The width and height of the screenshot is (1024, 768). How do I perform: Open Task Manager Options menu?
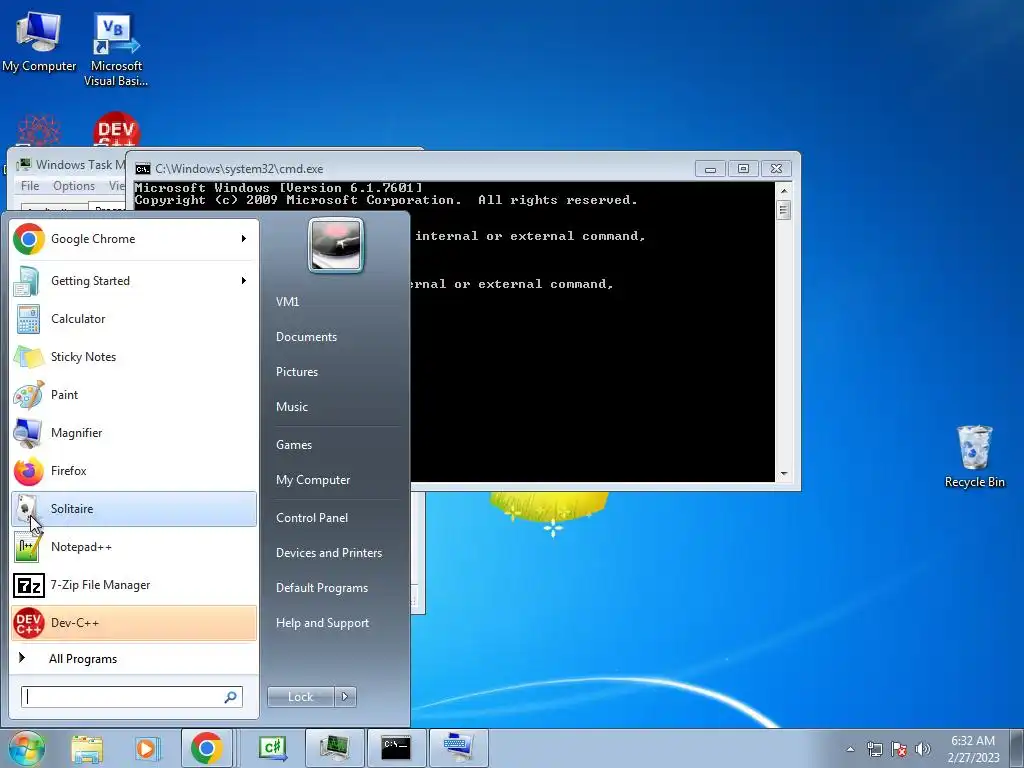pos(74,186)
